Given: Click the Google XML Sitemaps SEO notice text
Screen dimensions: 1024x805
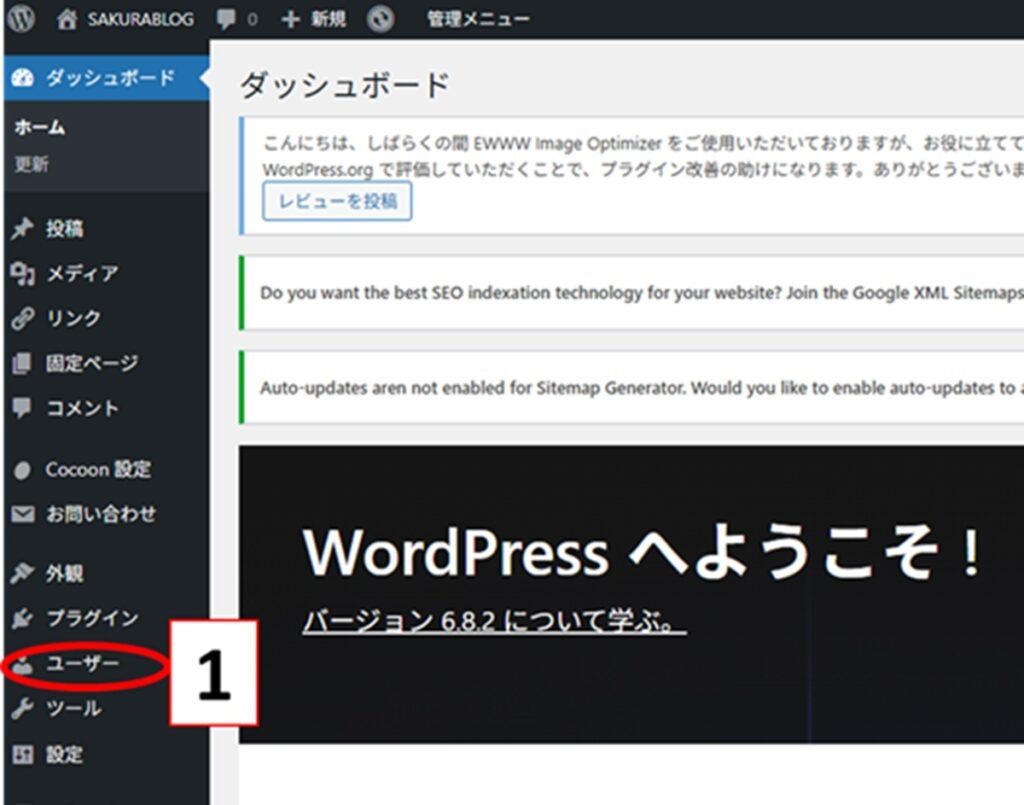Looking at the screenshot, I should (x=642, y=293).
